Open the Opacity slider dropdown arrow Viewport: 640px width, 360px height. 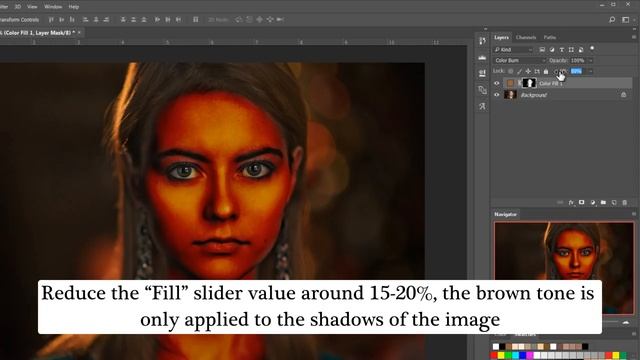point(590,60)
